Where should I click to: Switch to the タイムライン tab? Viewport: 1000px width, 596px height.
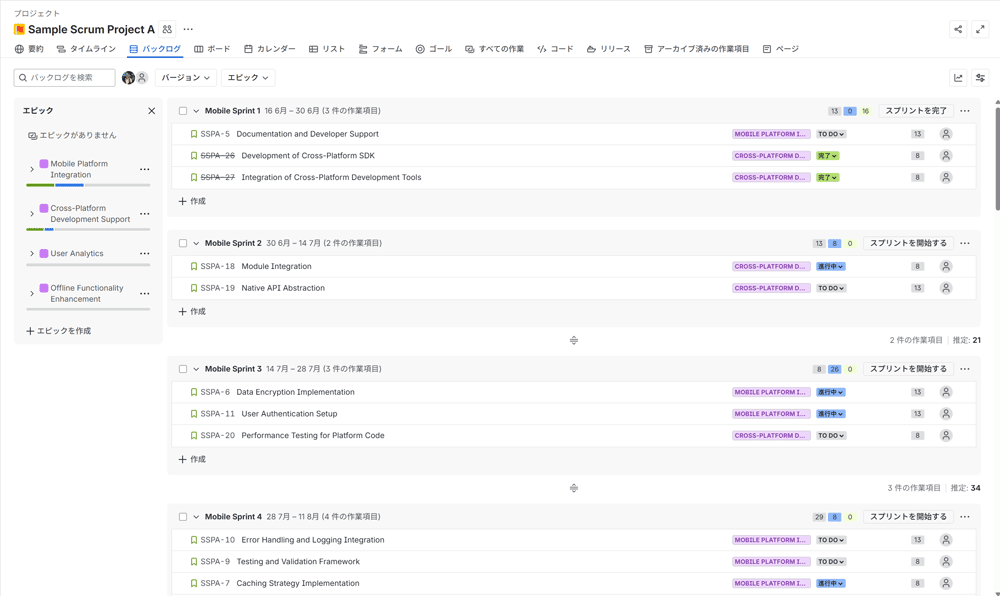pos(86,49)
